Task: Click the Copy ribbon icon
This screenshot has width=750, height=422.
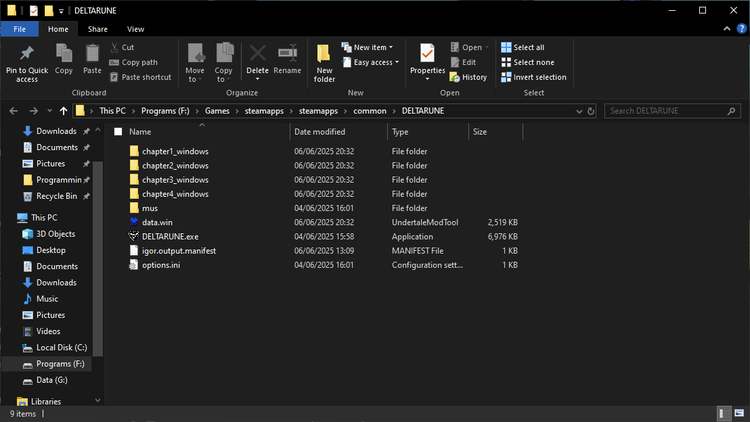Action: click(64, 53)
